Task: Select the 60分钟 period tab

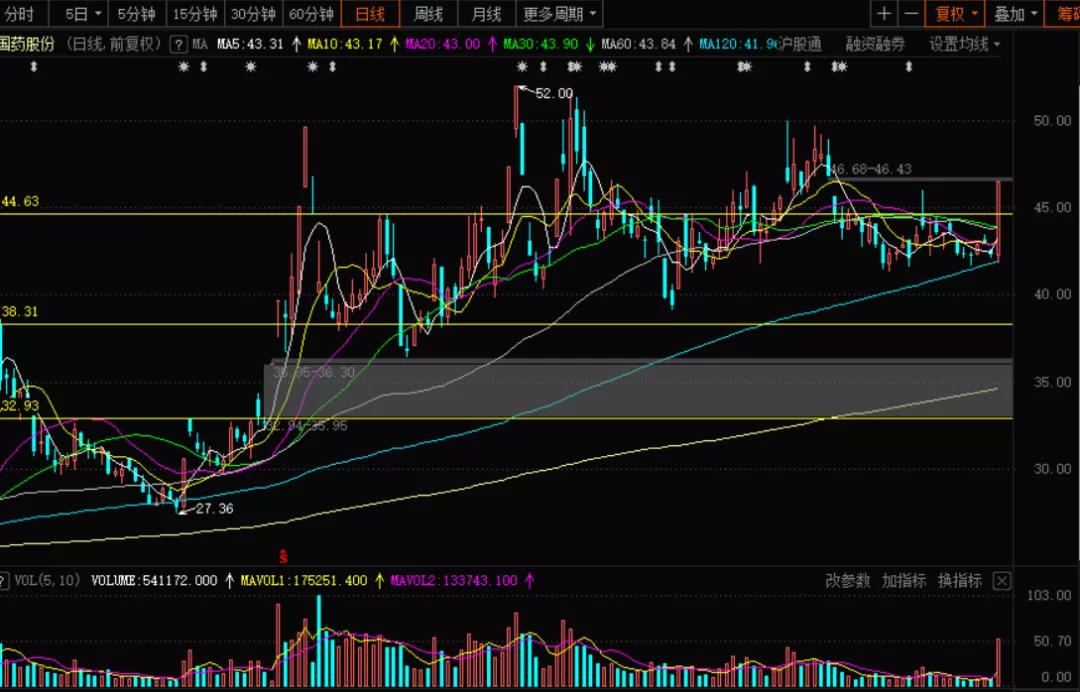Action: coord(311,14)
